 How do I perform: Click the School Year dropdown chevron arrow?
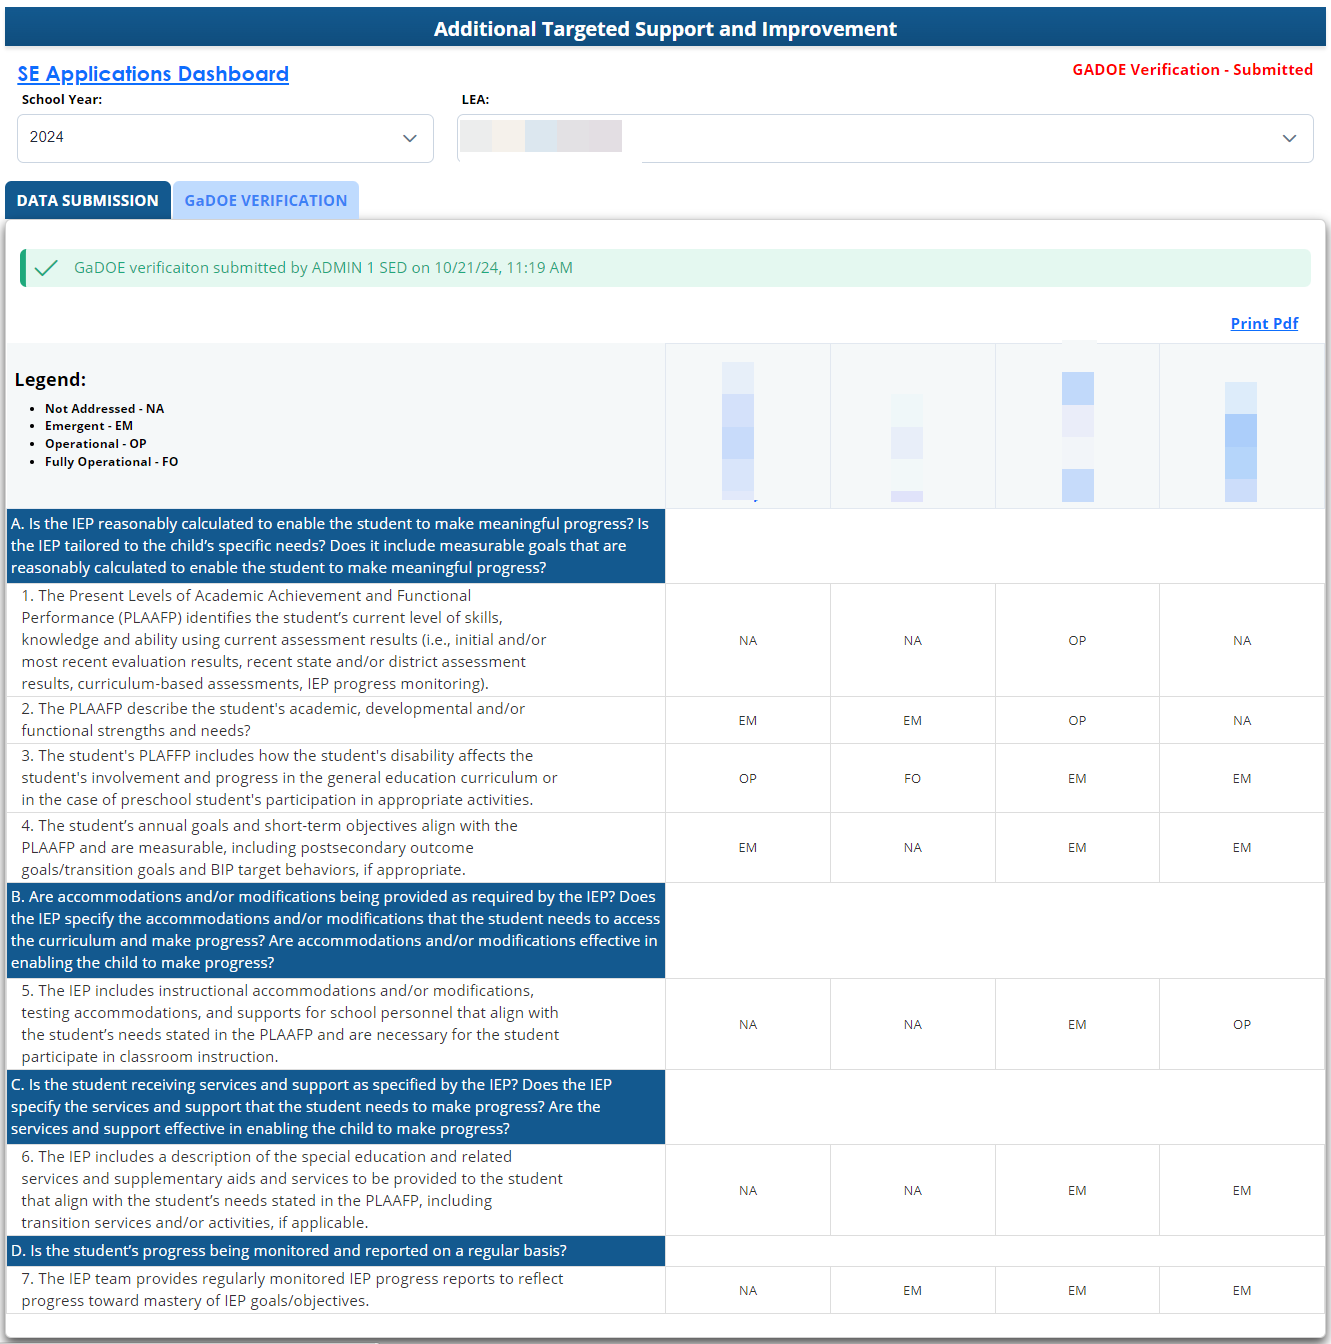pos(409,138)
